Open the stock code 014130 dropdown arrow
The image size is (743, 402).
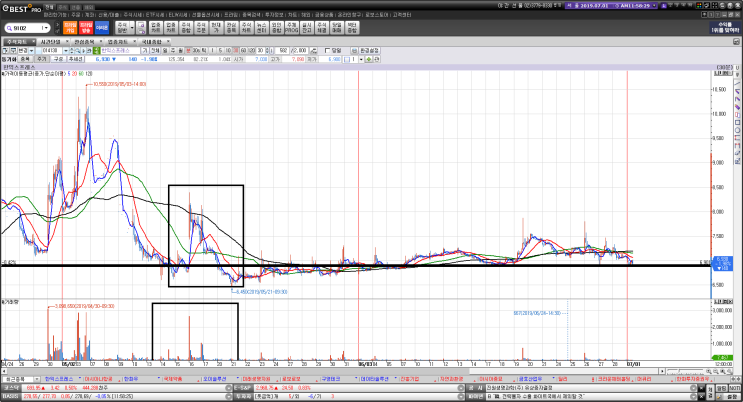coord(65,50)
